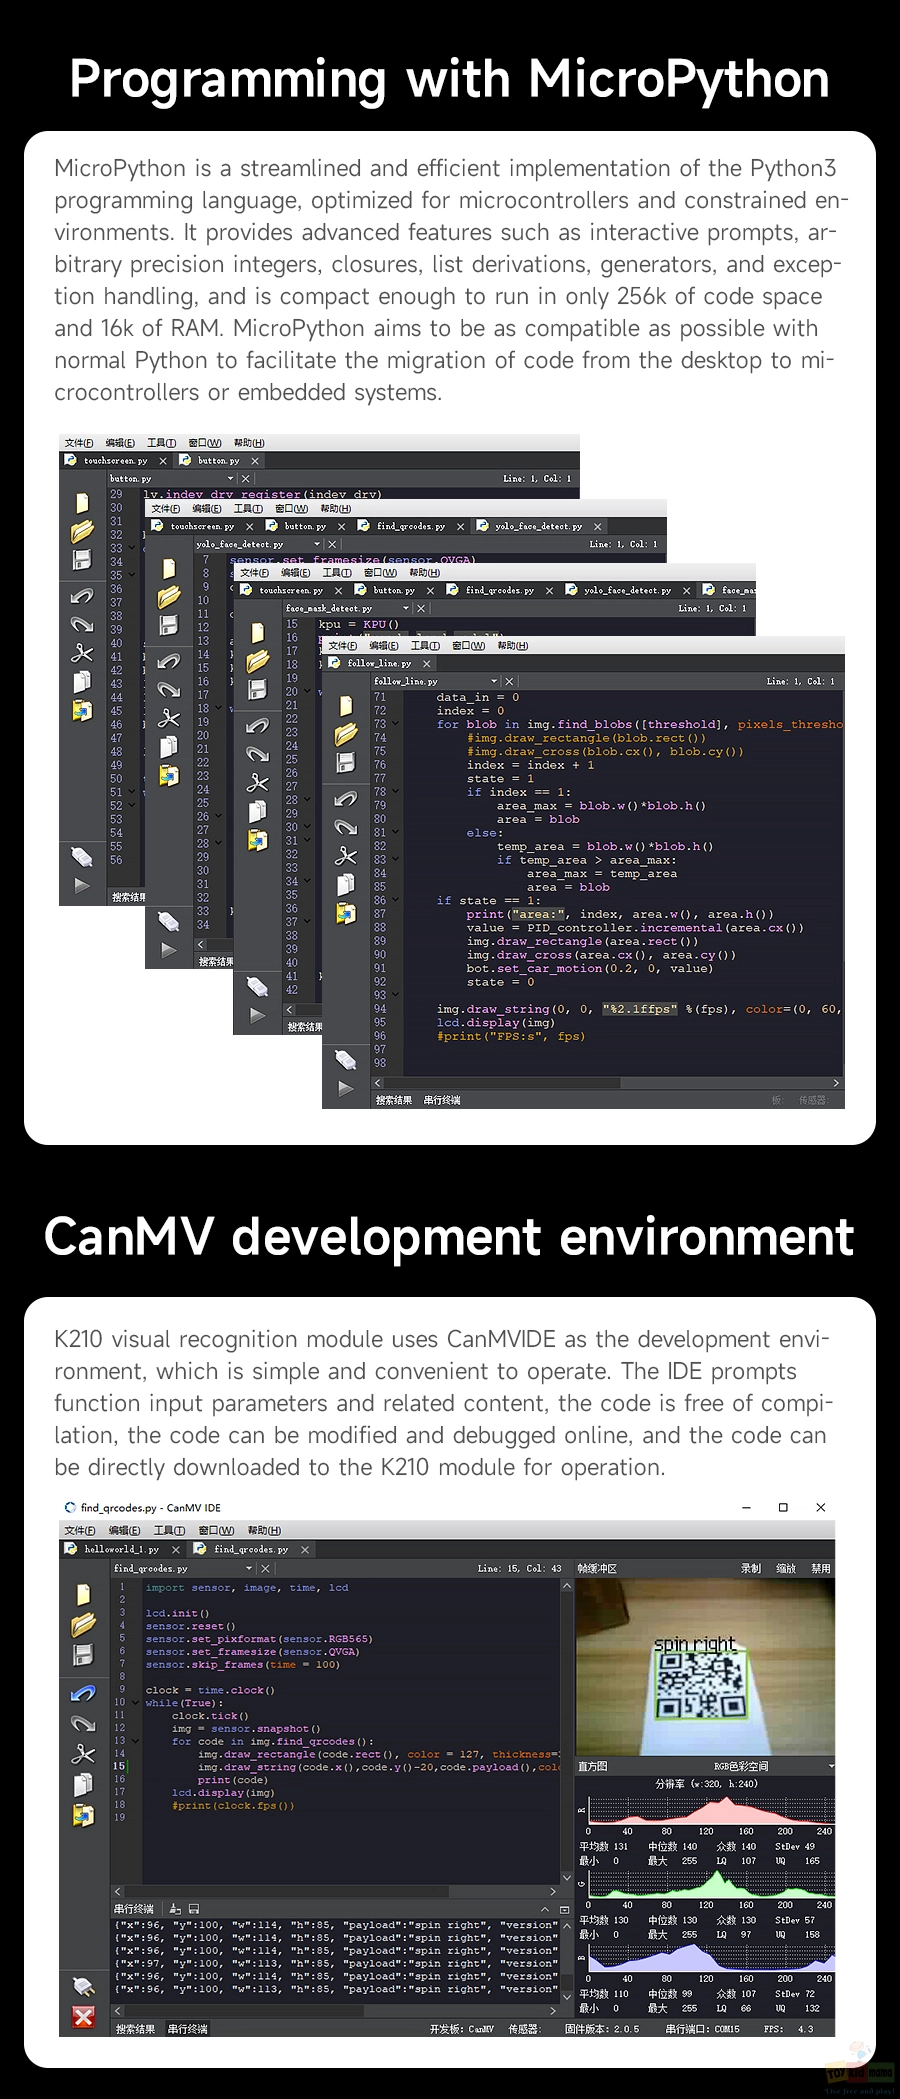Collapse the while(True) fold at line 10

click(x=135, y=1702)
